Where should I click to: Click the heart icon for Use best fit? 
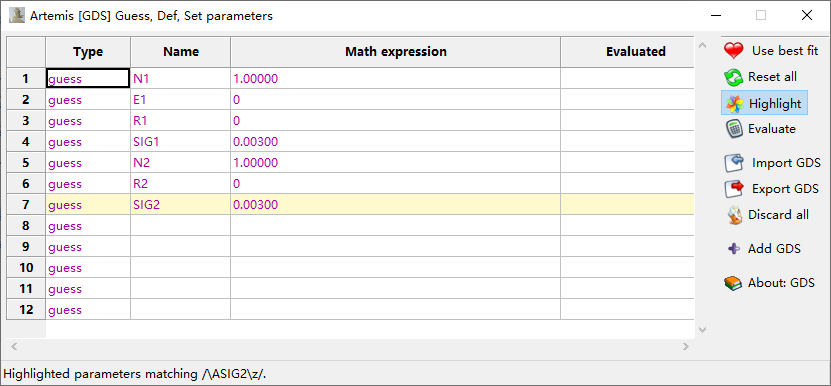(734, 51)
